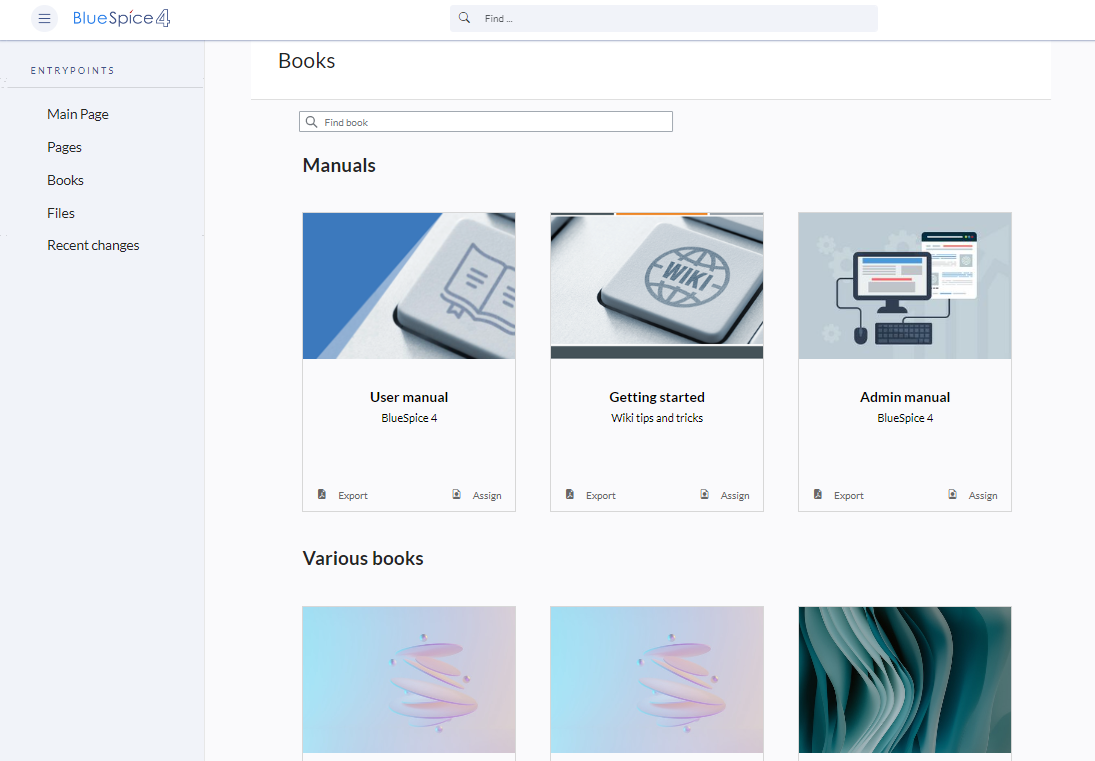Click the Export PDF icon for Admin manual
Viewport: 1095px width, 761px height.
click(x=818, y=494)
